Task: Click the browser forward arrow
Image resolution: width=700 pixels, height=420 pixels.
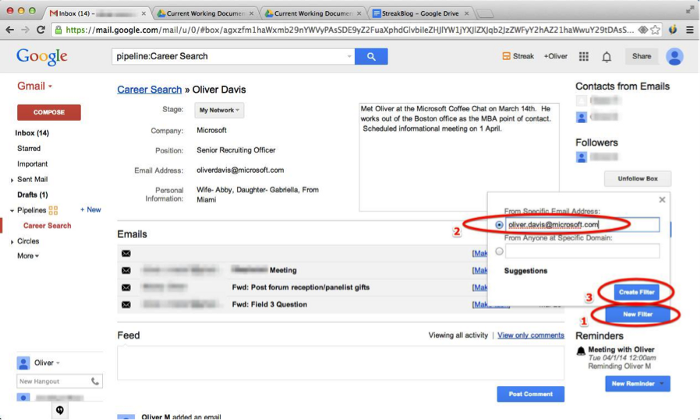Action: pos(25,30)
